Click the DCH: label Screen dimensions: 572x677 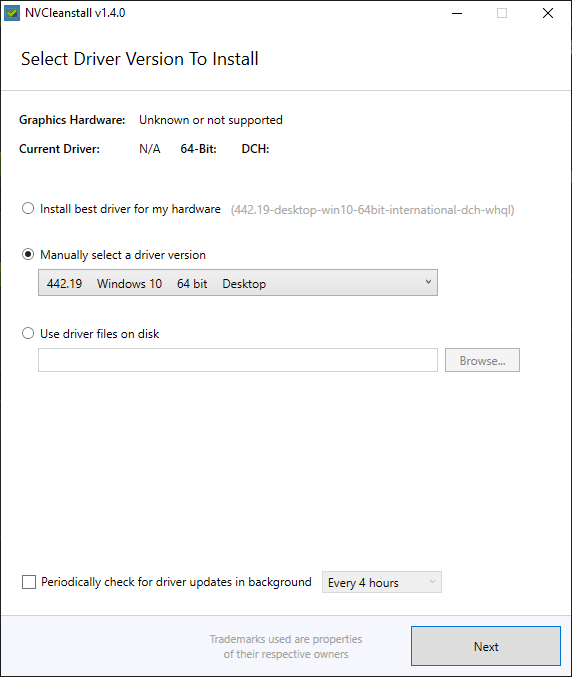(255, 149)
